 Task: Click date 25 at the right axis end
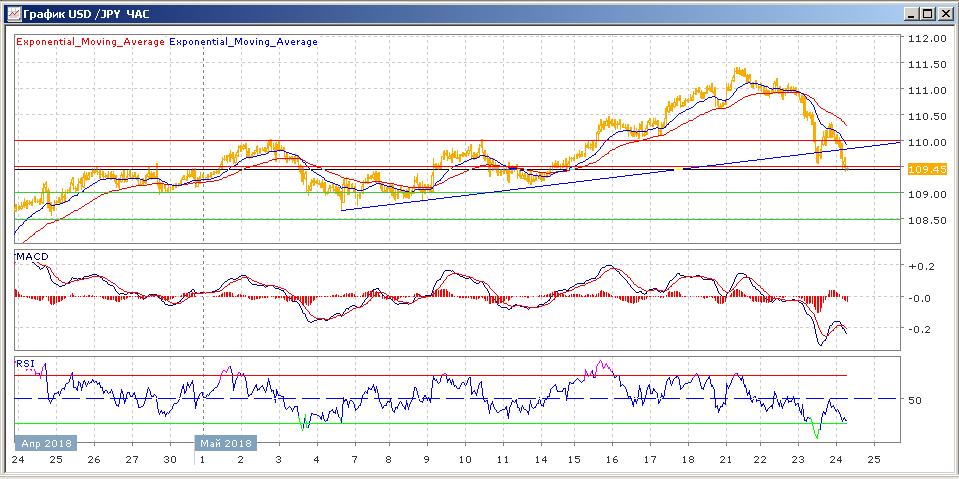(872, 460)
